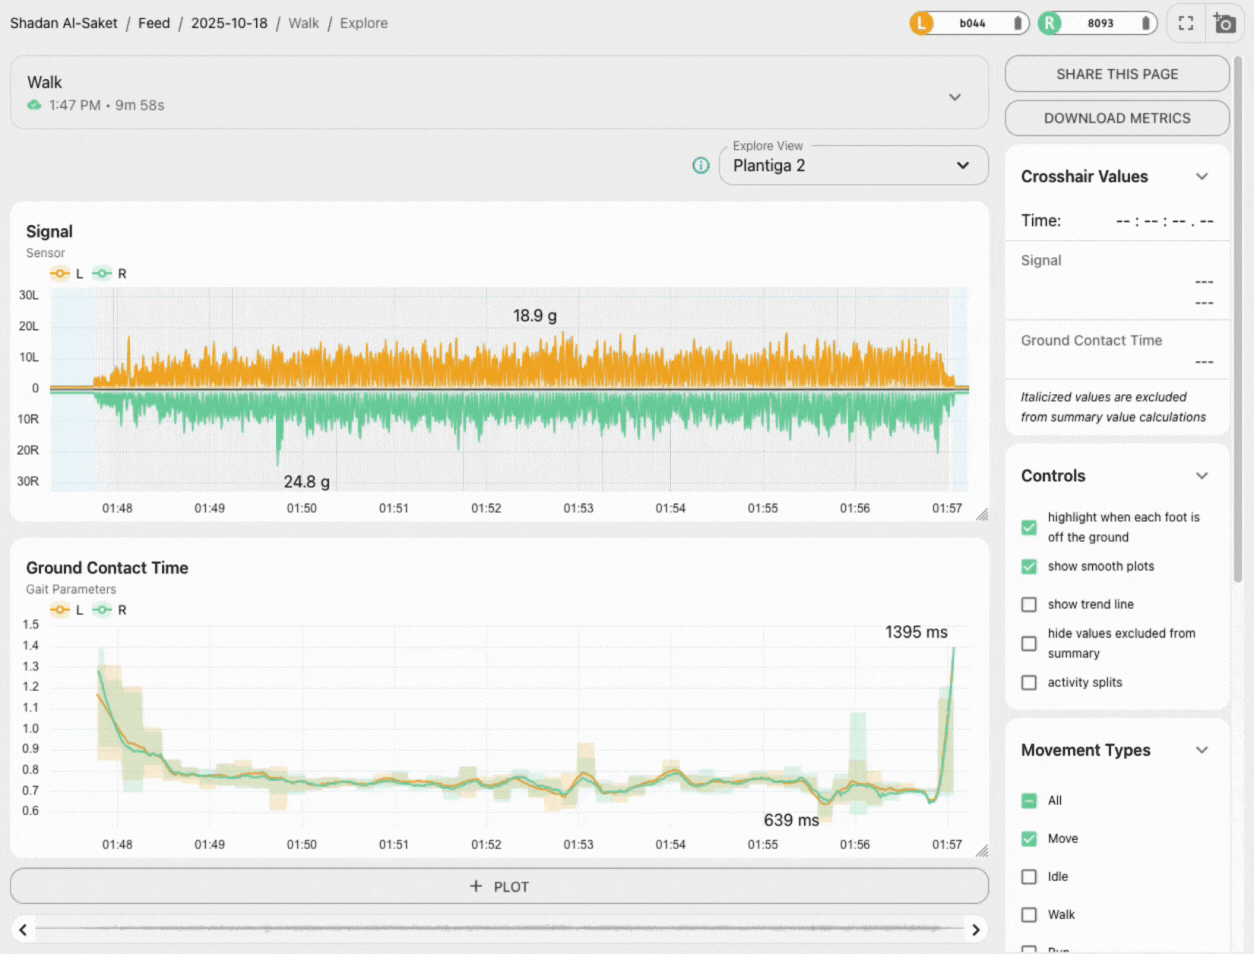The image size is (1254, 954).
Task: Click the camera screenshot icon
Action: tap(1224, 23)
